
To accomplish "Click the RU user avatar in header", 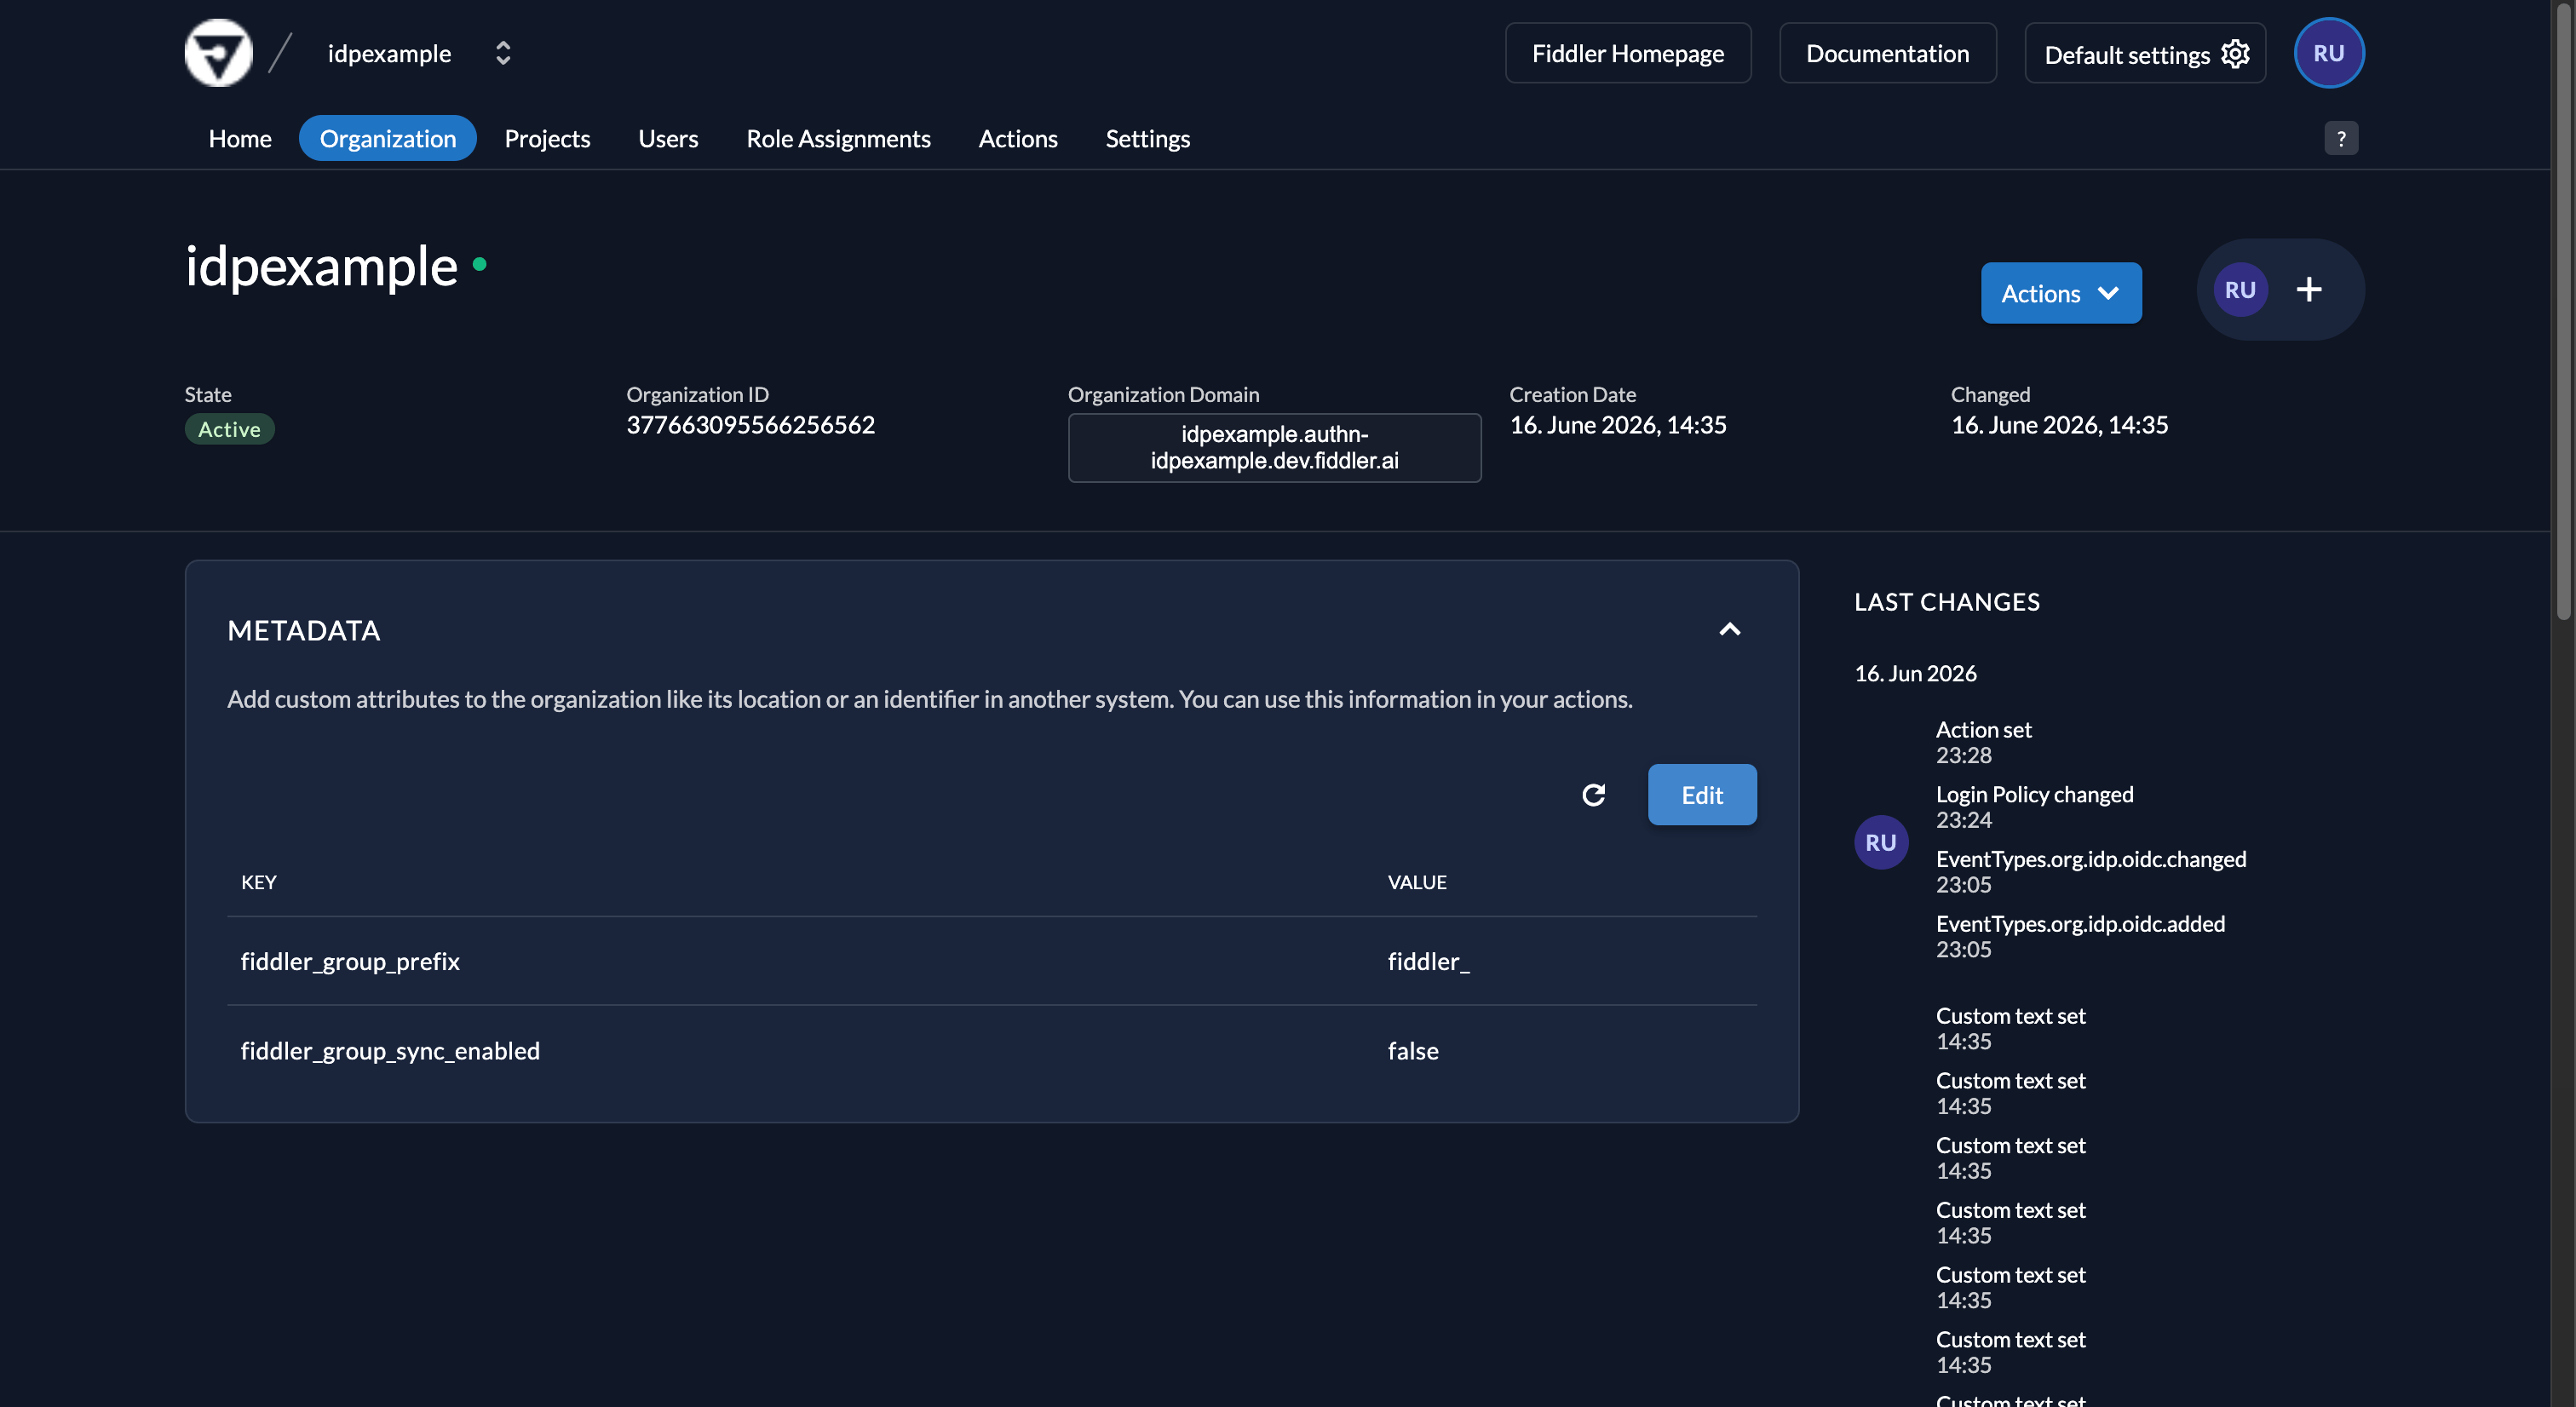I will point(2328,53).
